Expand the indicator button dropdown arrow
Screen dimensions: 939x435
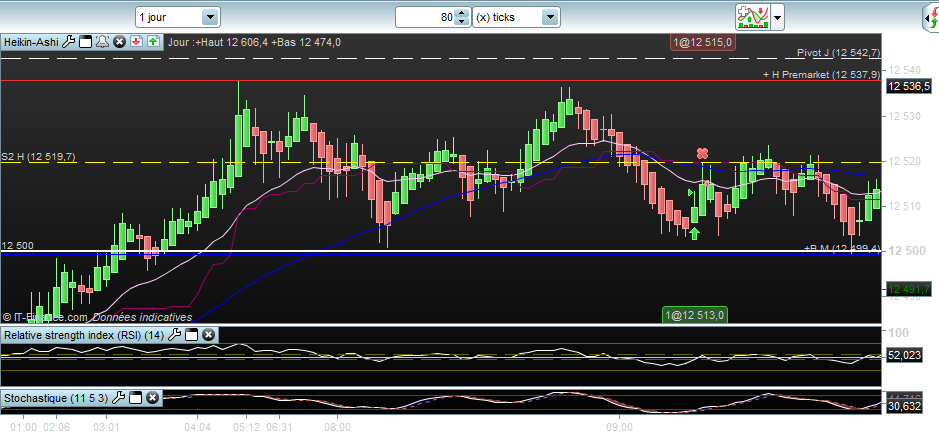click(777, 17)
